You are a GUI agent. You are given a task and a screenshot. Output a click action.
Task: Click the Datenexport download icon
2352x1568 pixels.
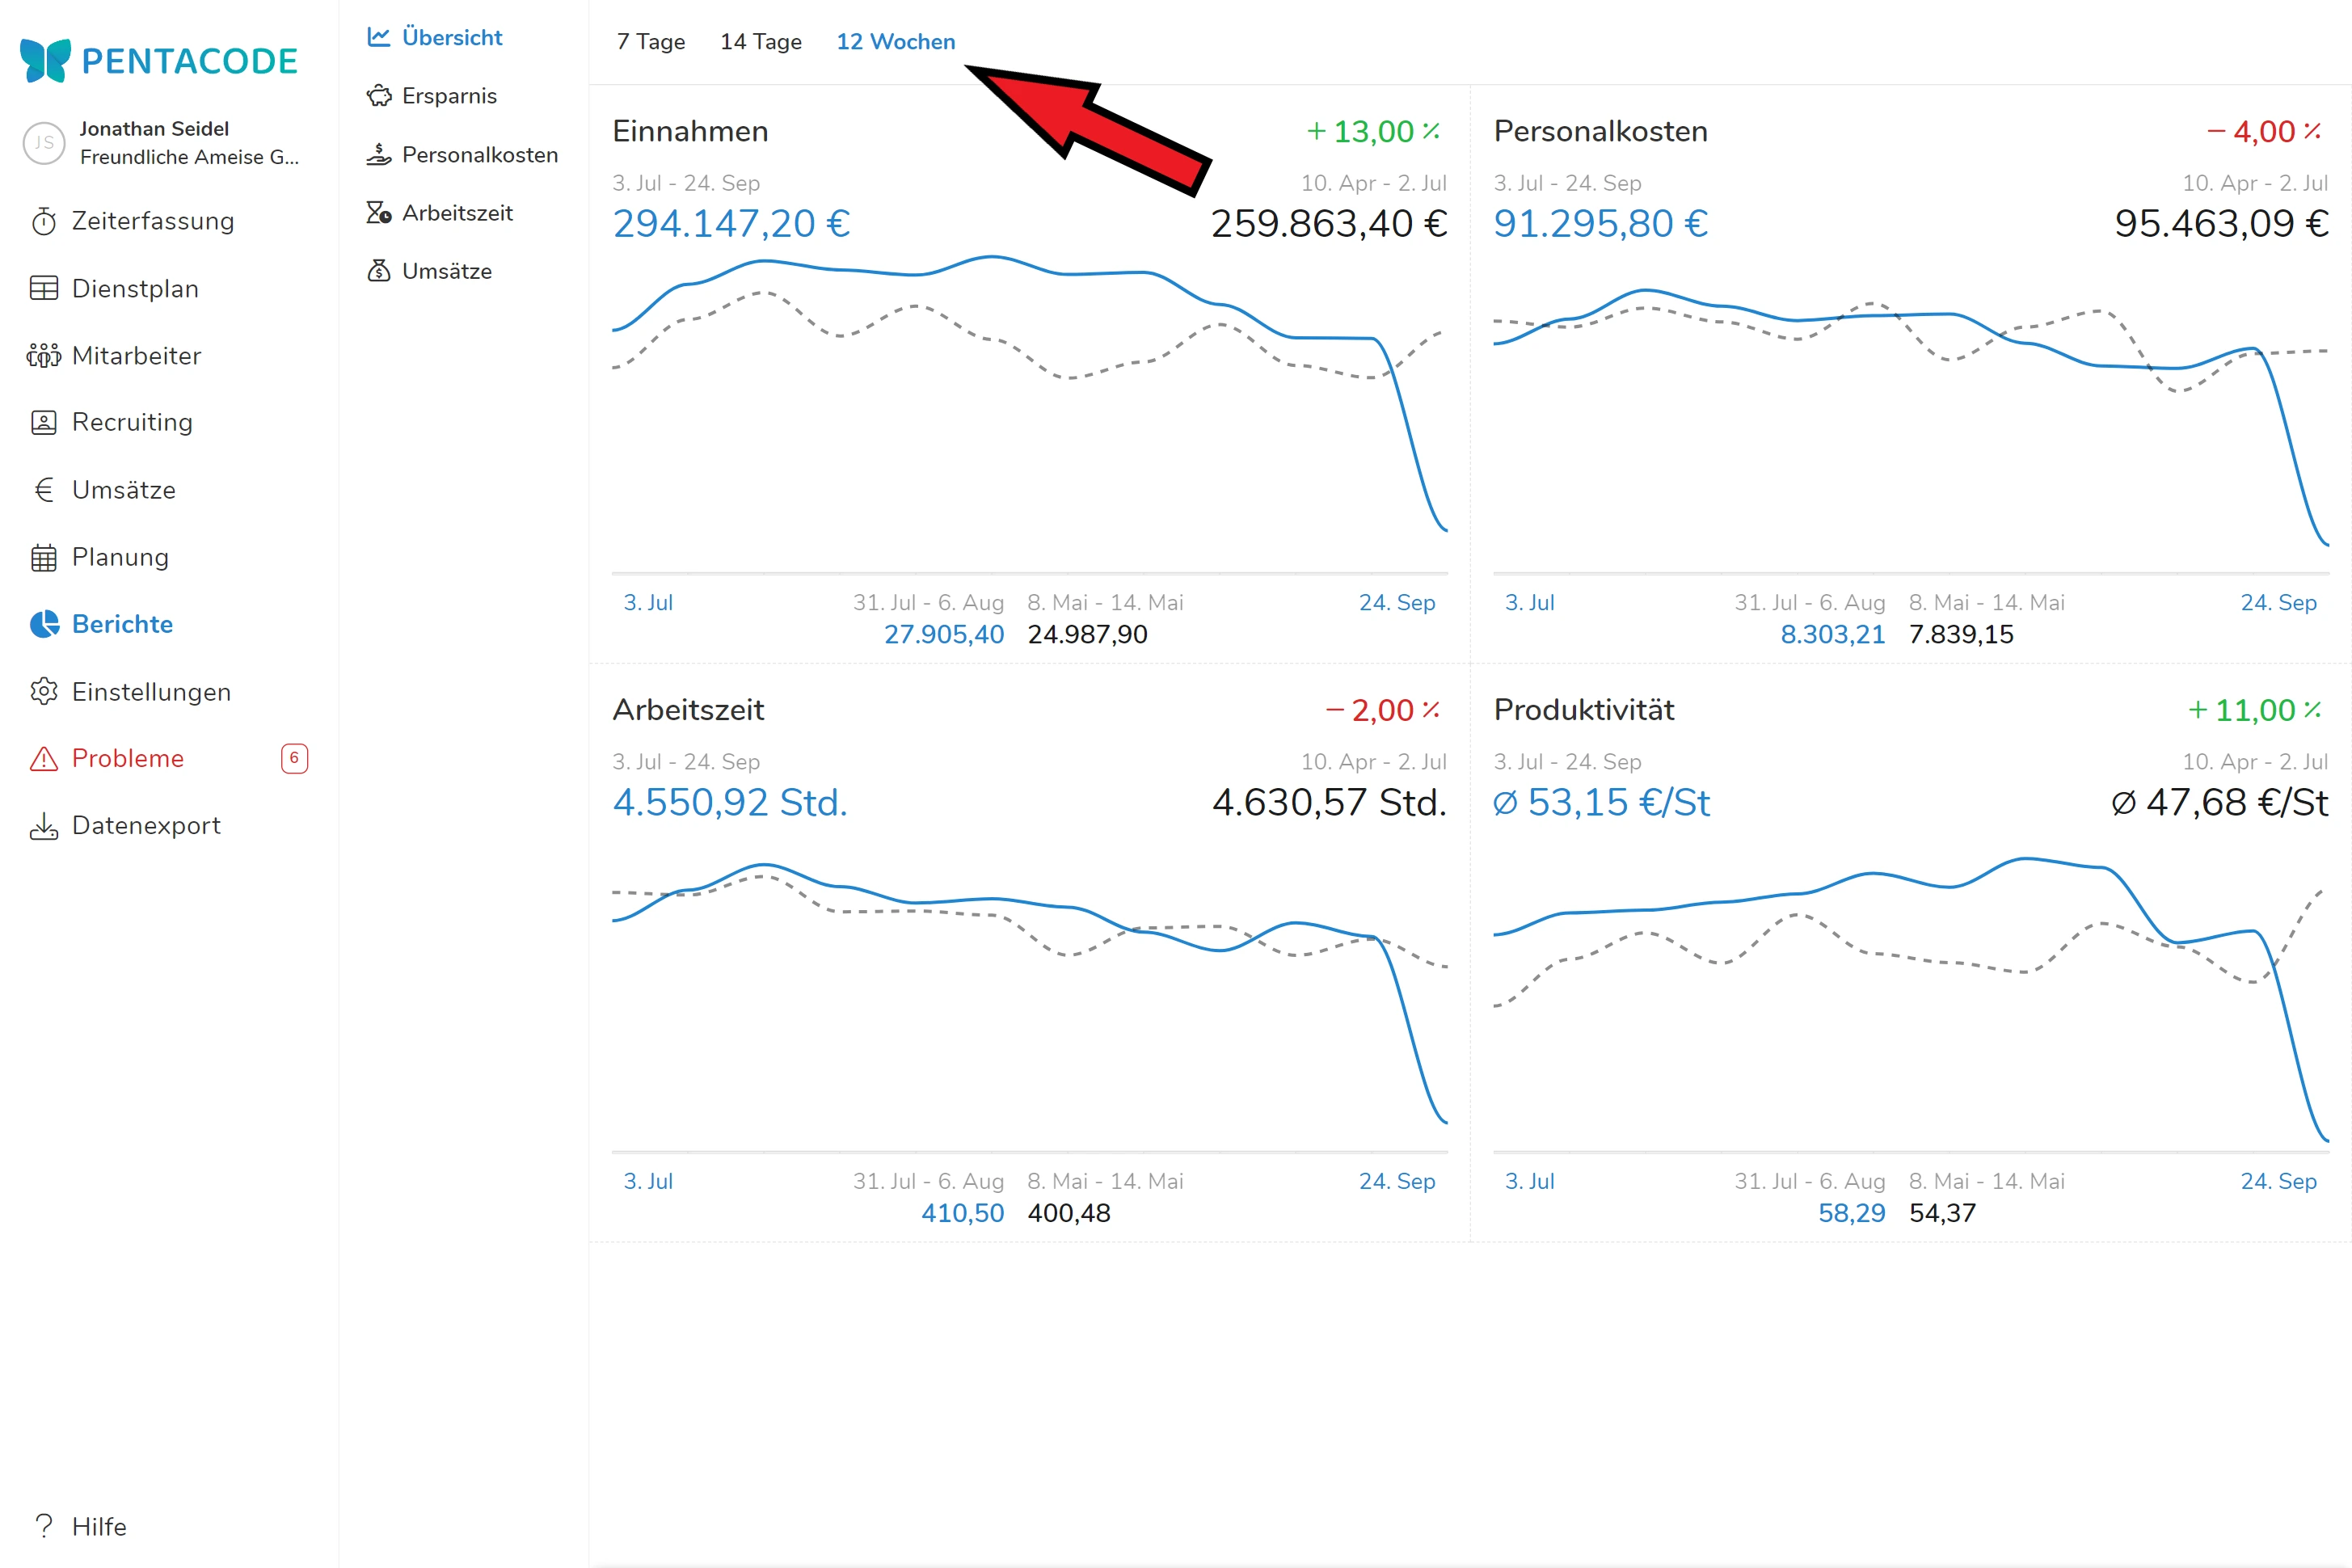click(x=44, y=825)
